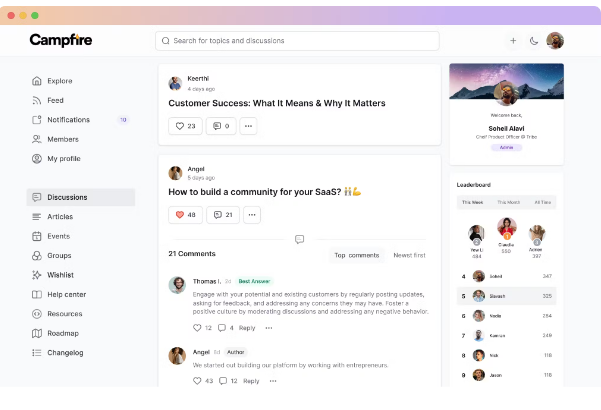601x410 pixels.
Task: Open 'How to build a community' post title
Action: pos(264,192)
